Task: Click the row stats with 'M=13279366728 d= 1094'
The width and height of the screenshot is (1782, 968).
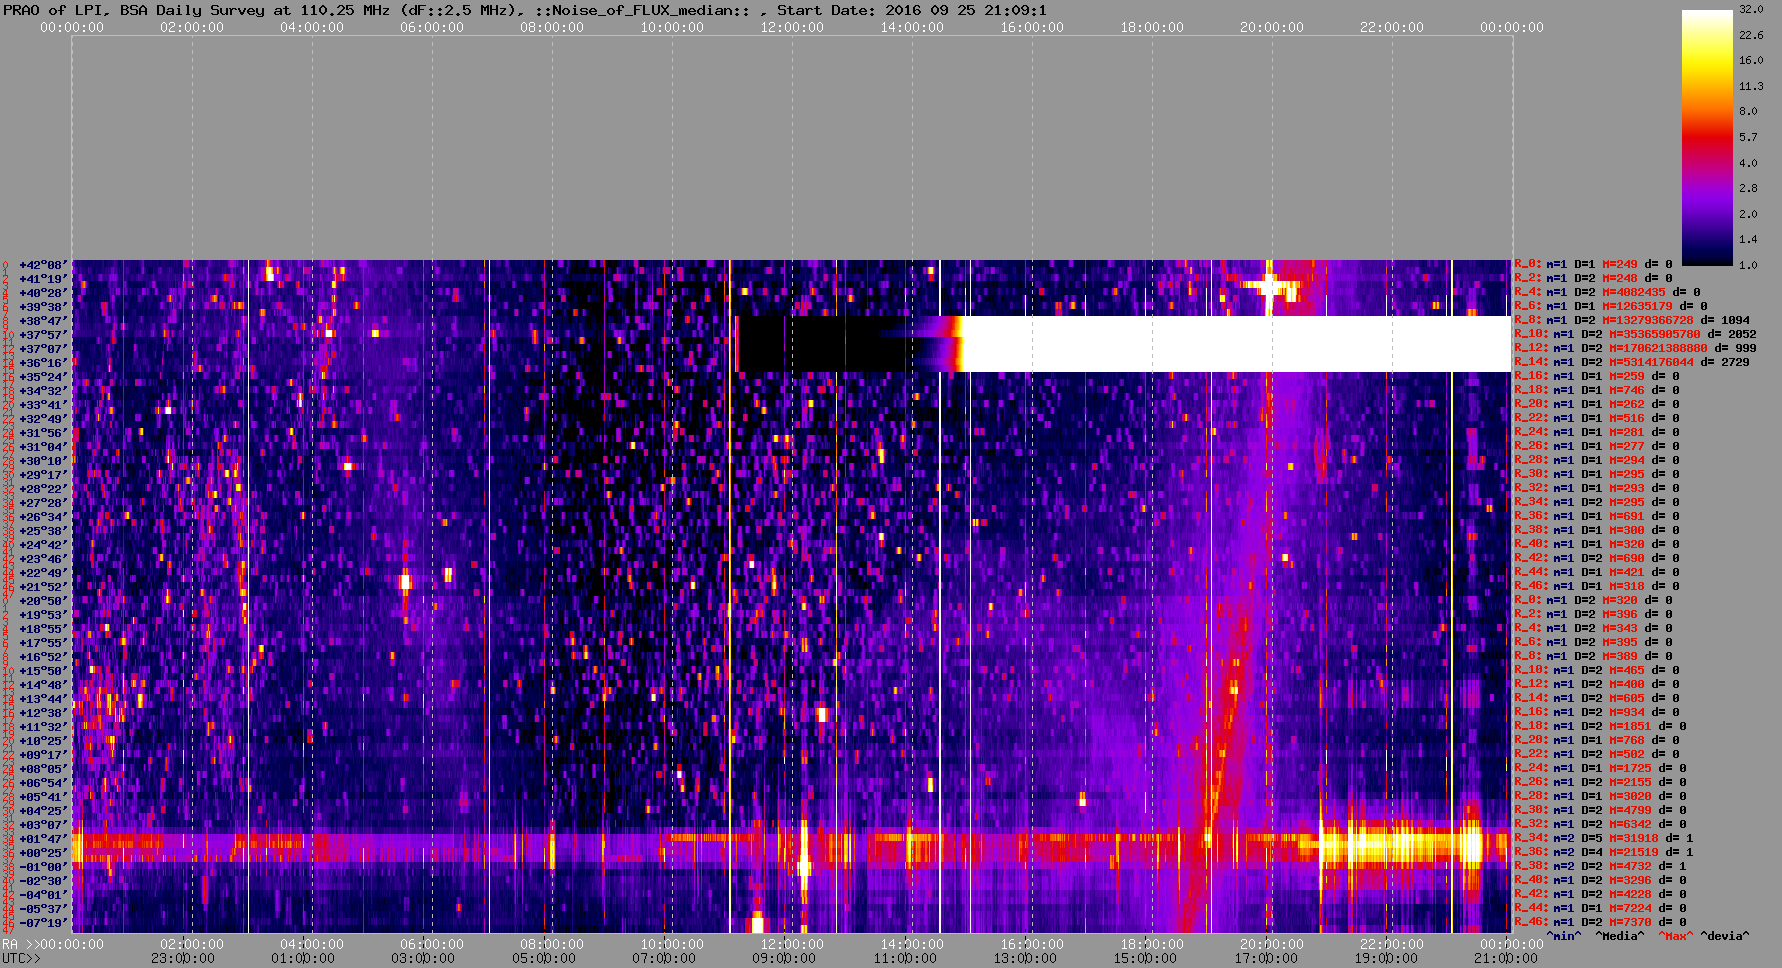Action: coord(1632,320)
